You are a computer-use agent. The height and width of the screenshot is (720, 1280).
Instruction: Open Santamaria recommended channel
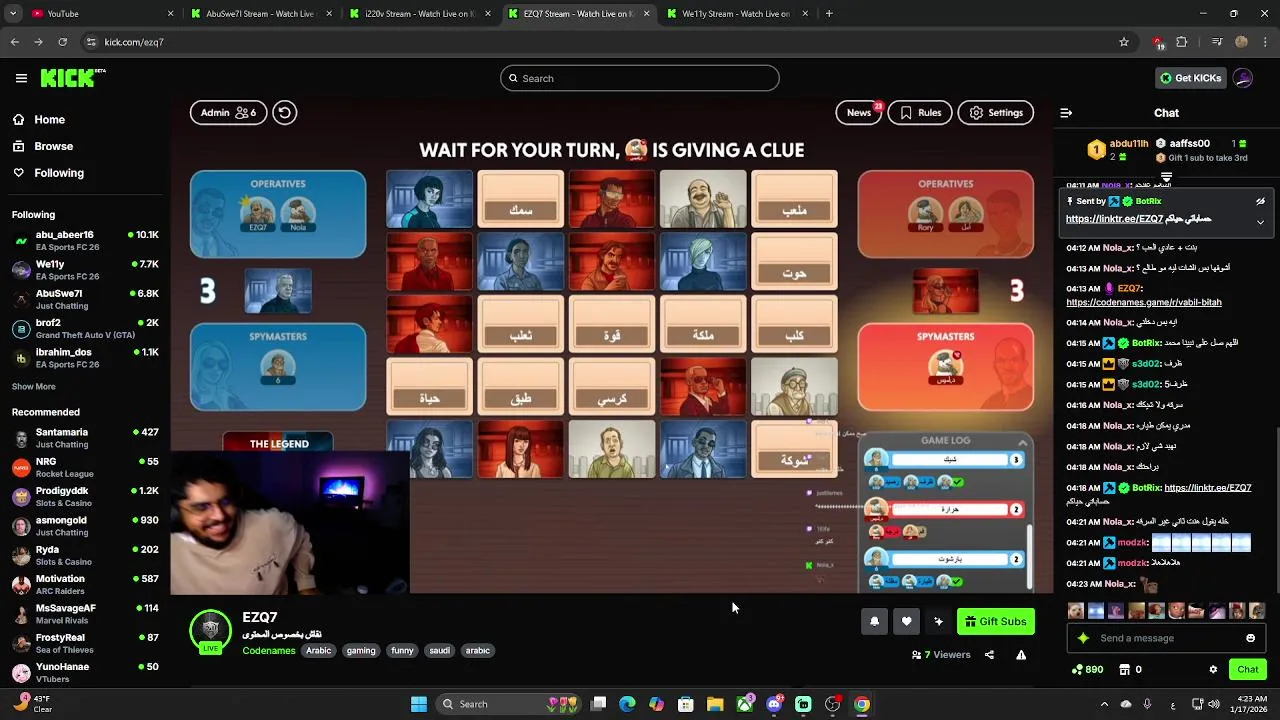85,438
